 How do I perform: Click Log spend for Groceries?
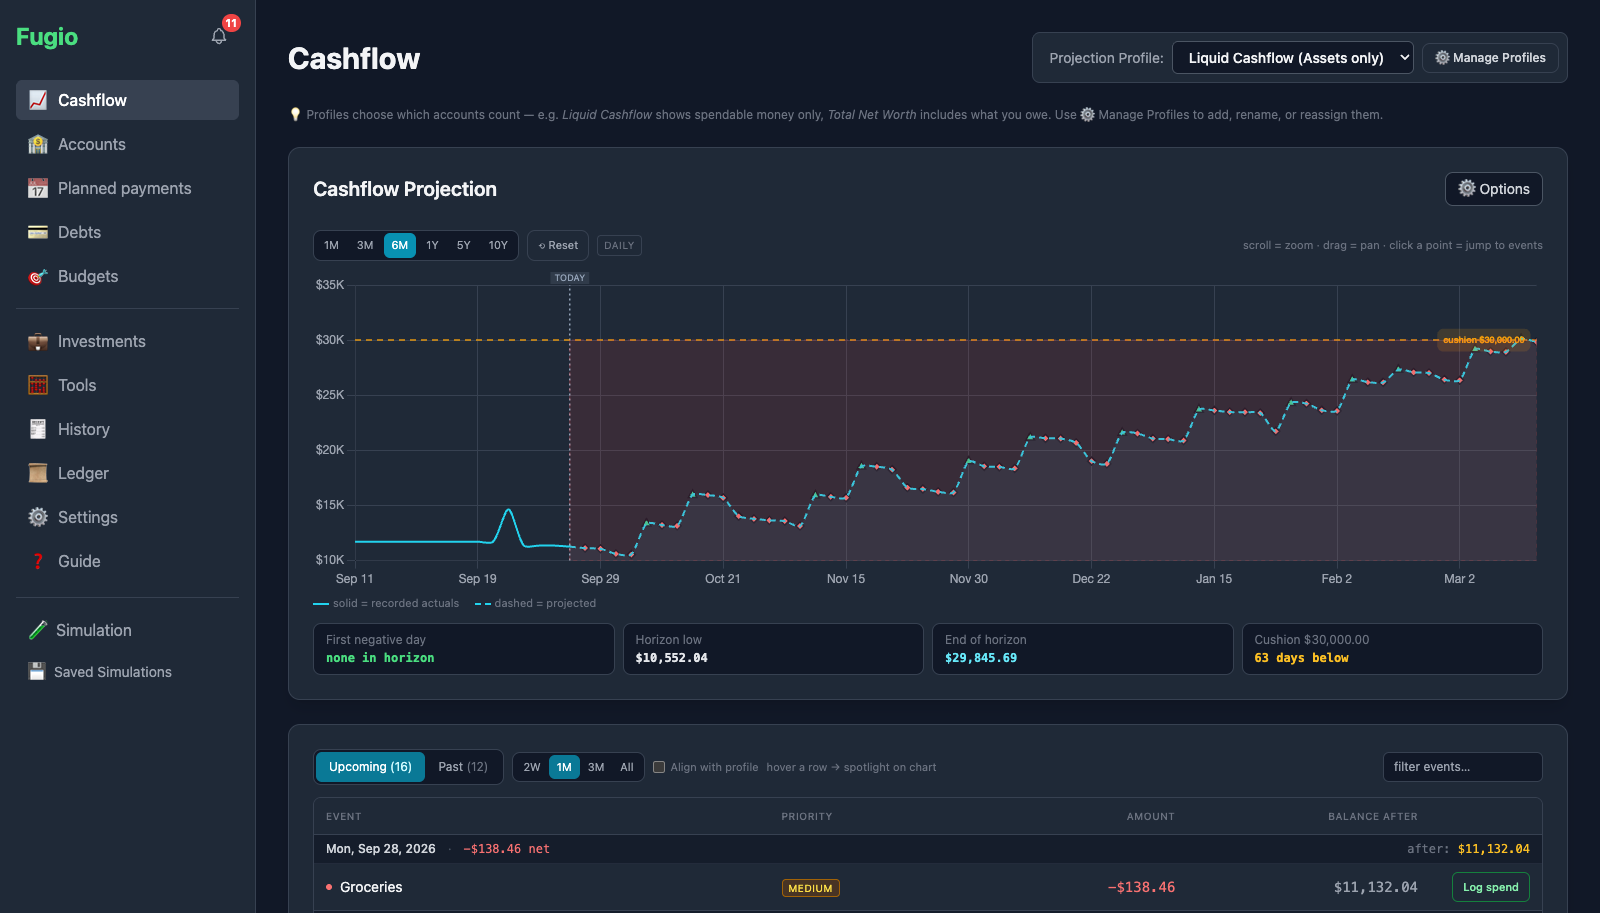(1490, 887)
